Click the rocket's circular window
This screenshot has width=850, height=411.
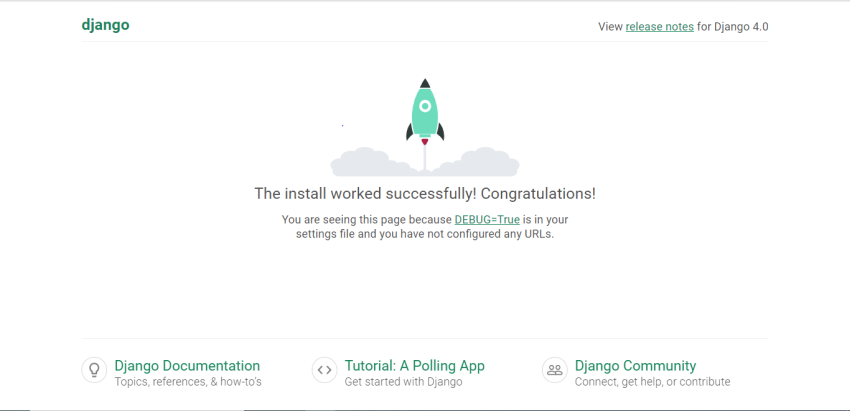click(425, 106)
